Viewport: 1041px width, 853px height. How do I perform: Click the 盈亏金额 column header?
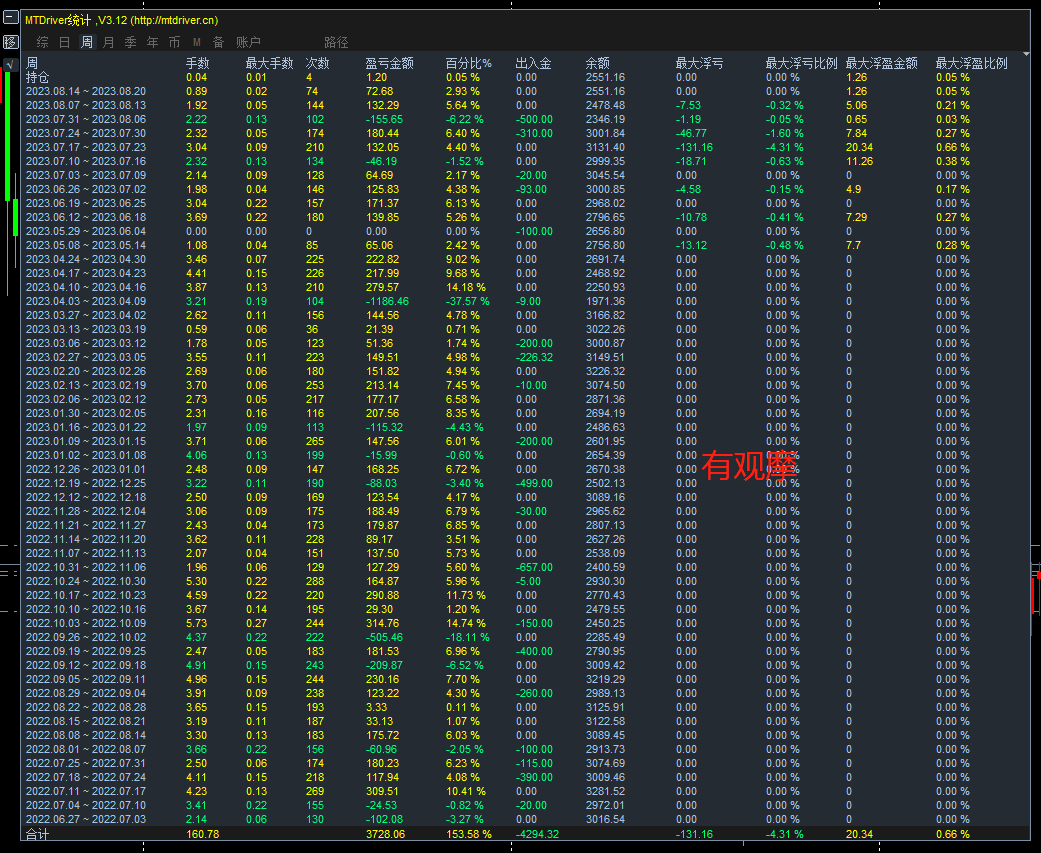tap(390, 63)
